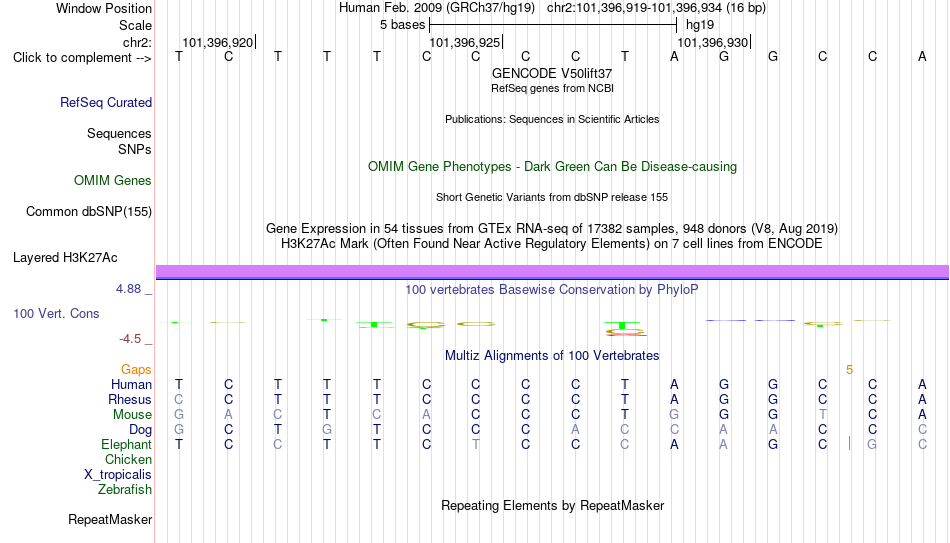The image size is (950, 543).
Task: Open the RefSeq Curated track label
Action: [x=106, y=102]
